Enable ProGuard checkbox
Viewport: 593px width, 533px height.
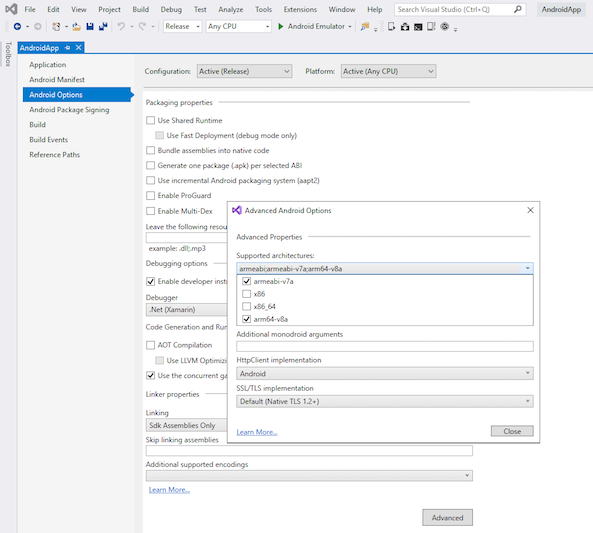coord(151,196)
